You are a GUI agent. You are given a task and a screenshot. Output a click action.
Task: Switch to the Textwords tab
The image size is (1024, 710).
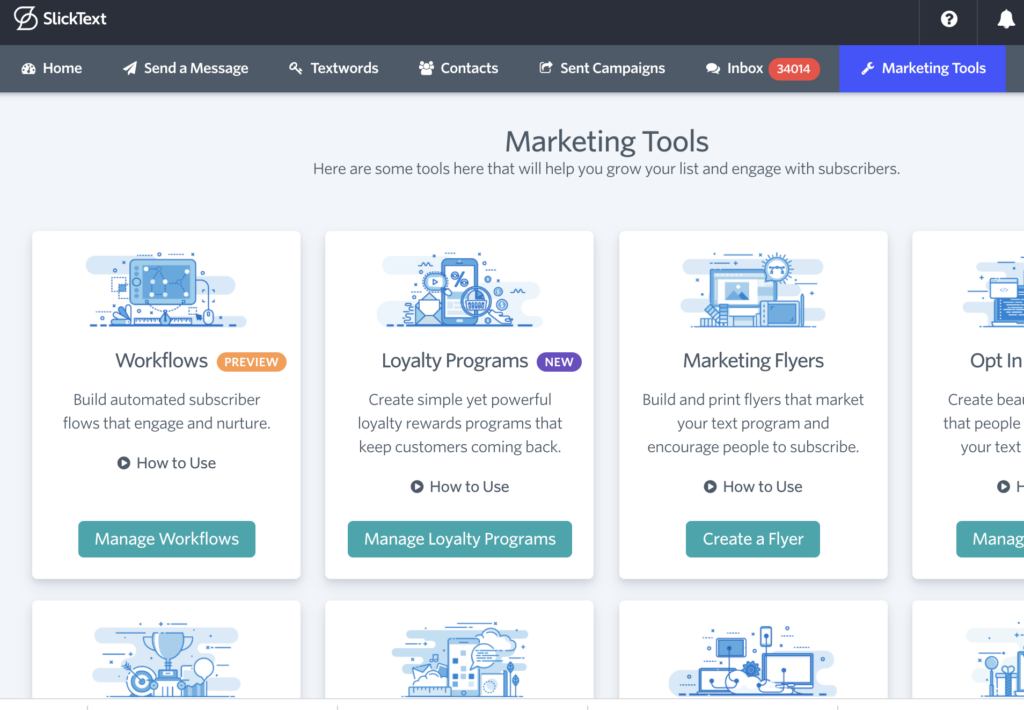333,68
